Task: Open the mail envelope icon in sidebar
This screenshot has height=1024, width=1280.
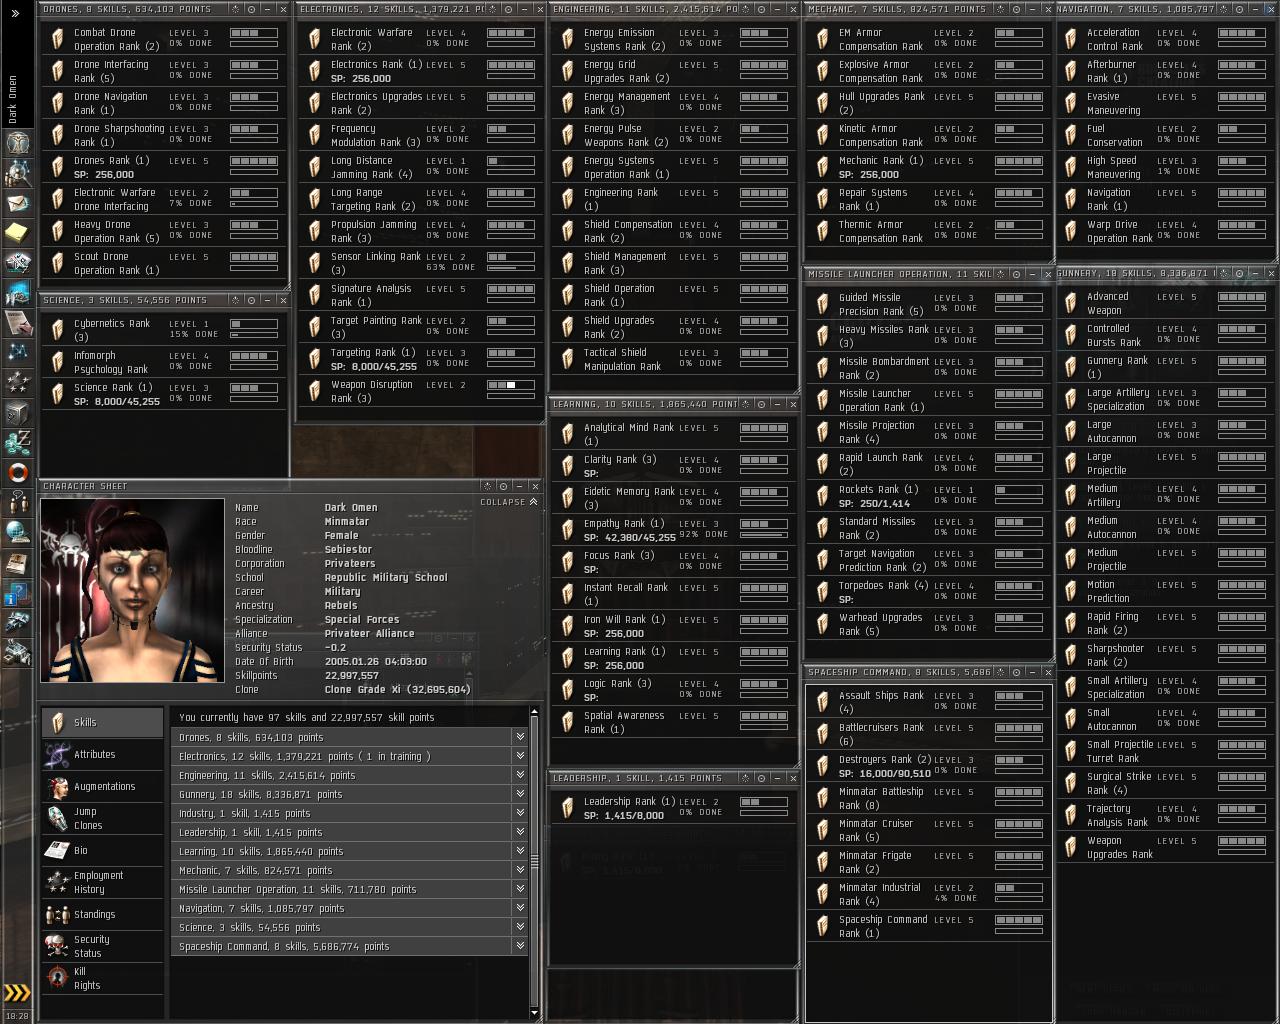Action: coord(18,203)
